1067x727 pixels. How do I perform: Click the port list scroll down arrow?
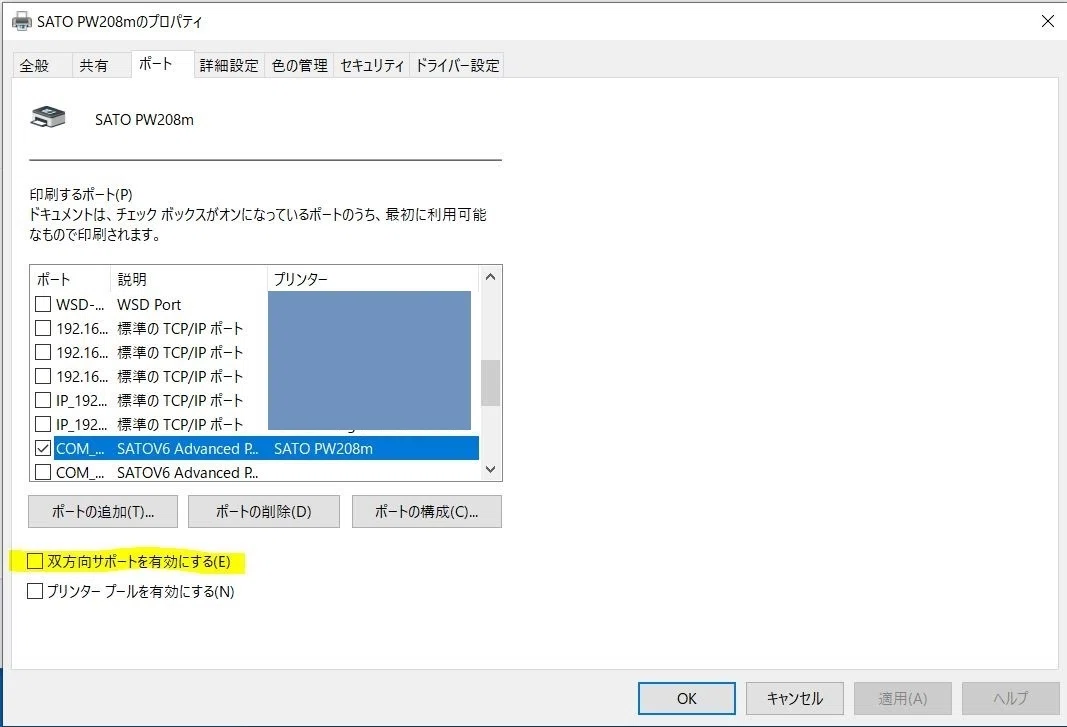coord(490,469)
